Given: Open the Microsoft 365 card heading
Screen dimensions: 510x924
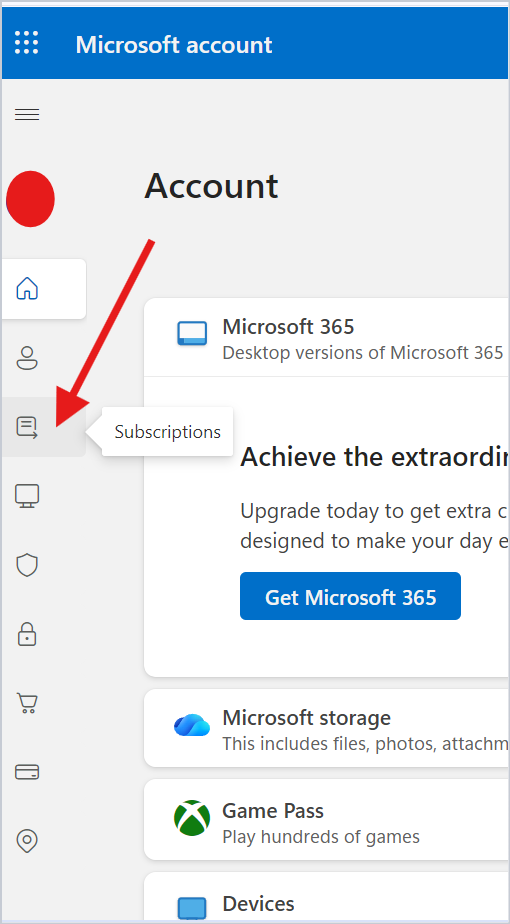Looking at the screenshot, I should coord(288,326).
